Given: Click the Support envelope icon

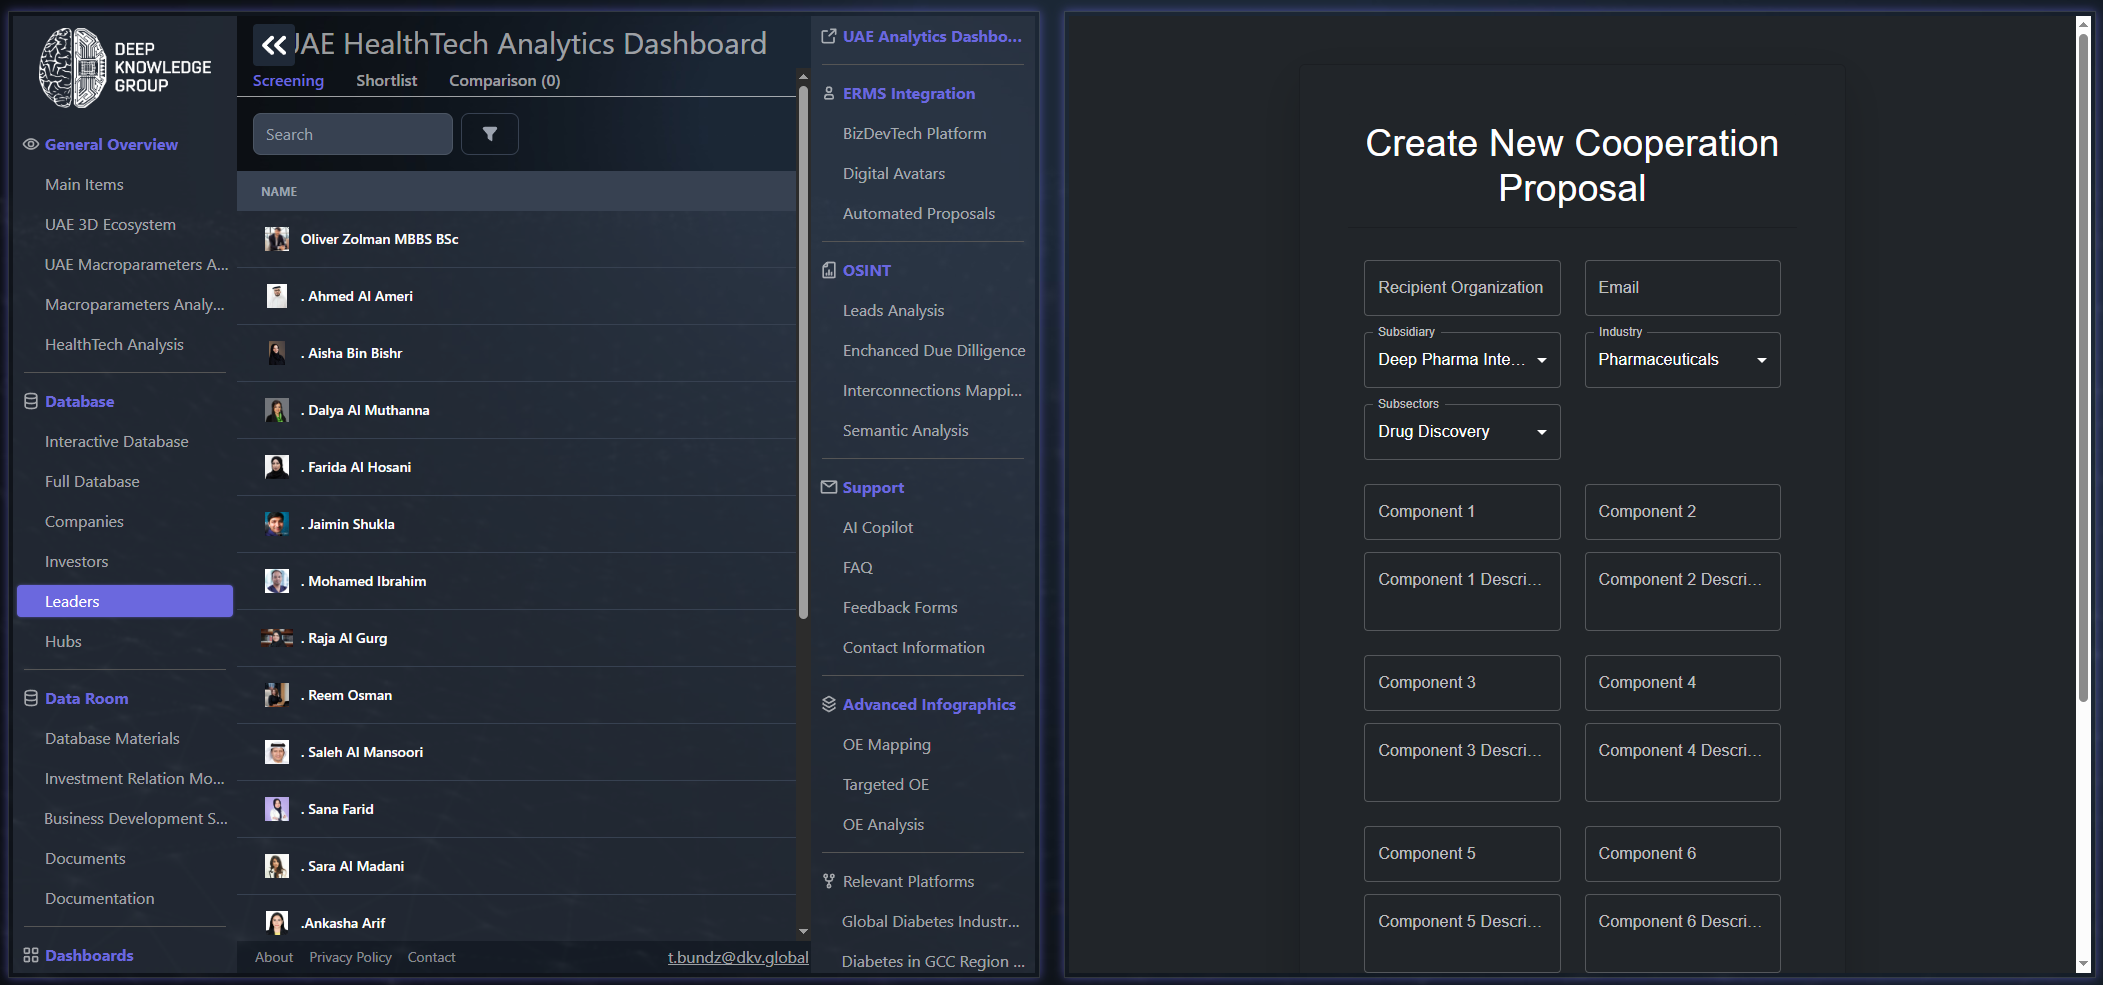Looking at the screenshot, I should tap(829, 488).
